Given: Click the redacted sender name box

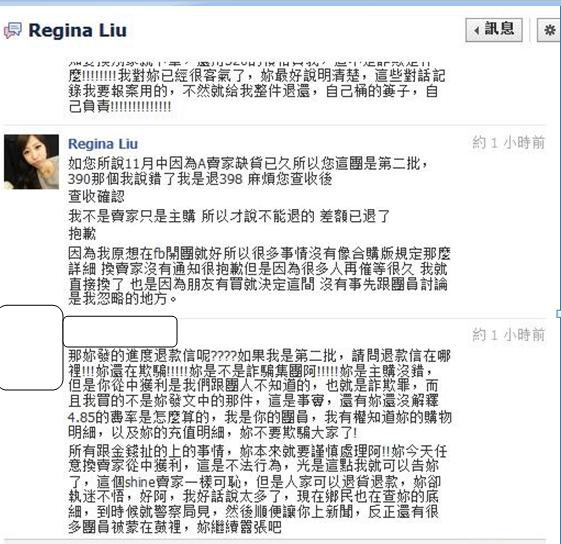Looking at the screenshot, I should (120, 331).
